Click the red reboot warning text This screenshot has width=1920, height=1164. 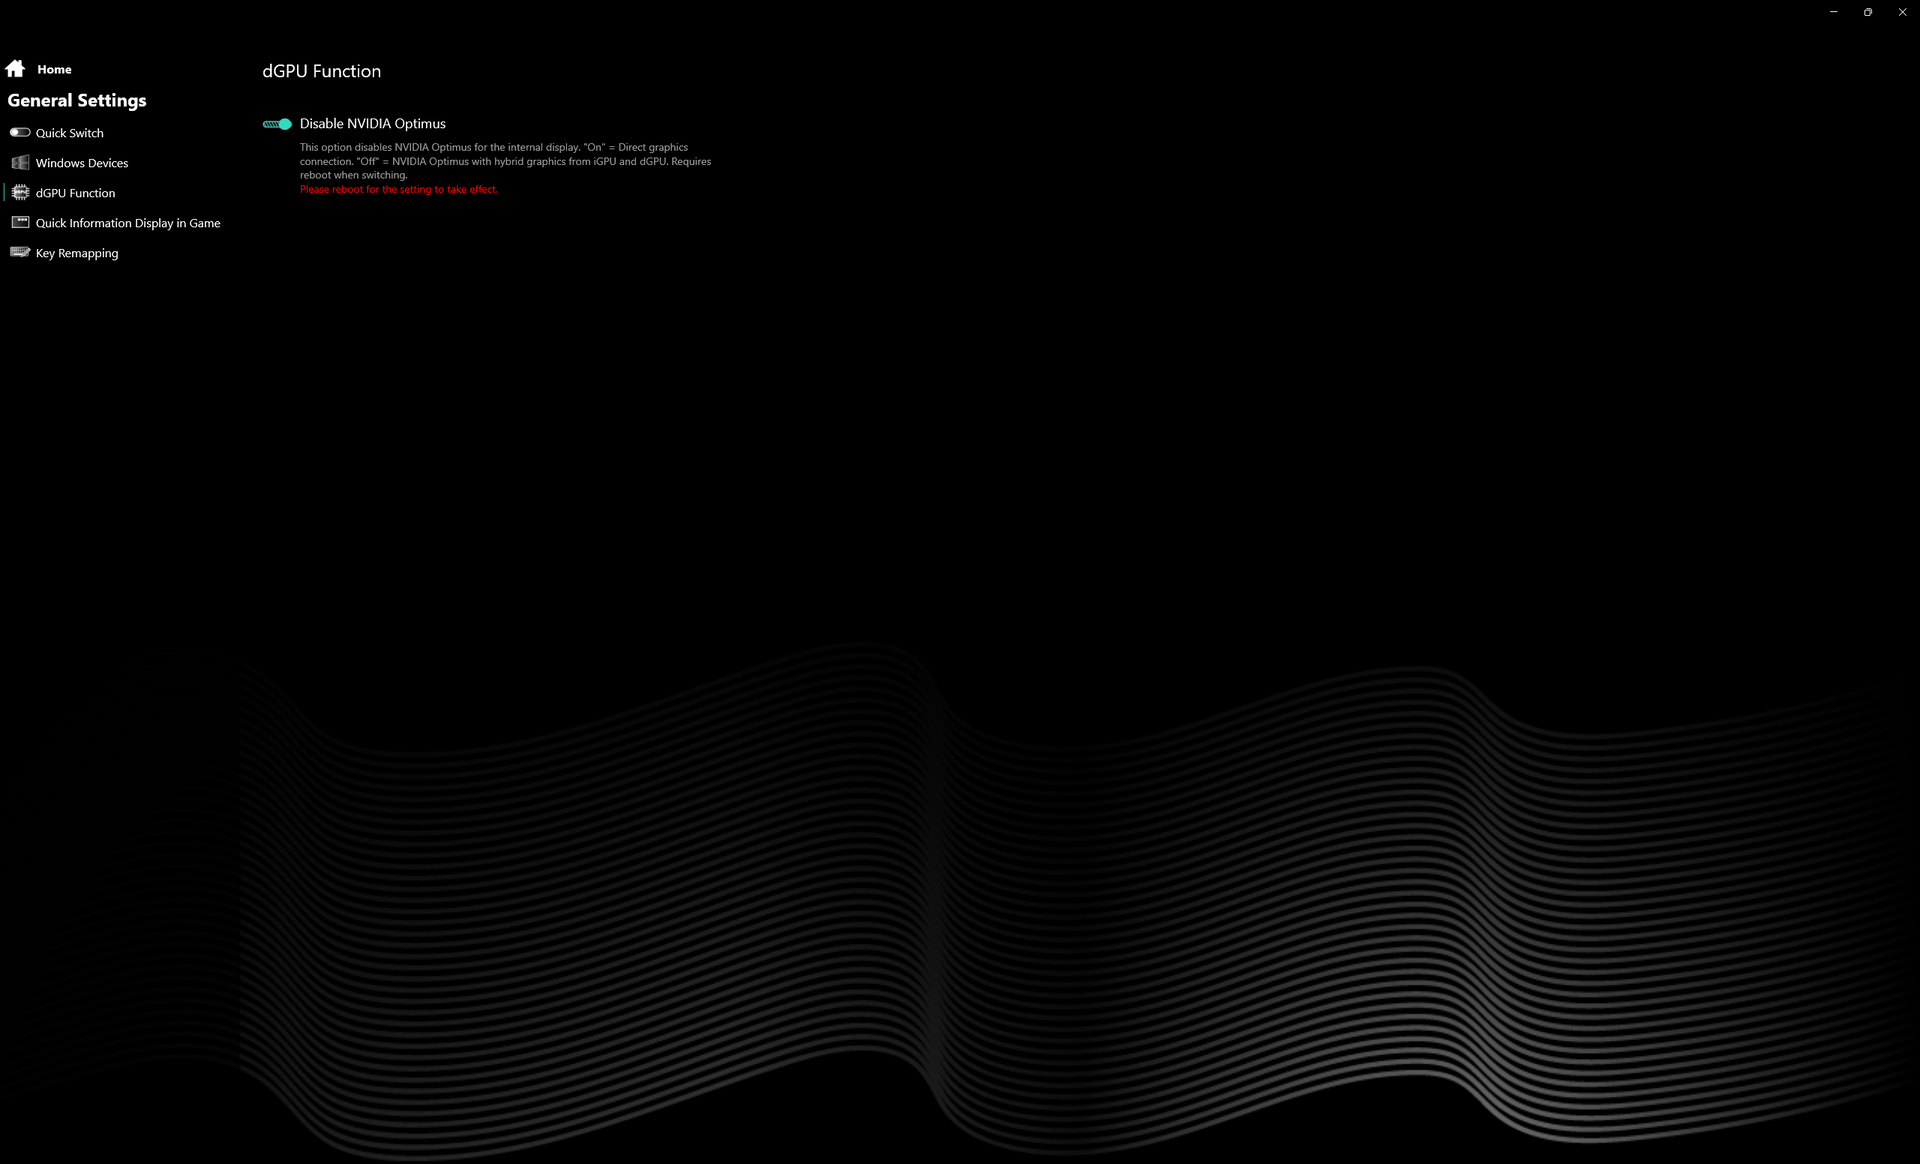pos(398,189)
